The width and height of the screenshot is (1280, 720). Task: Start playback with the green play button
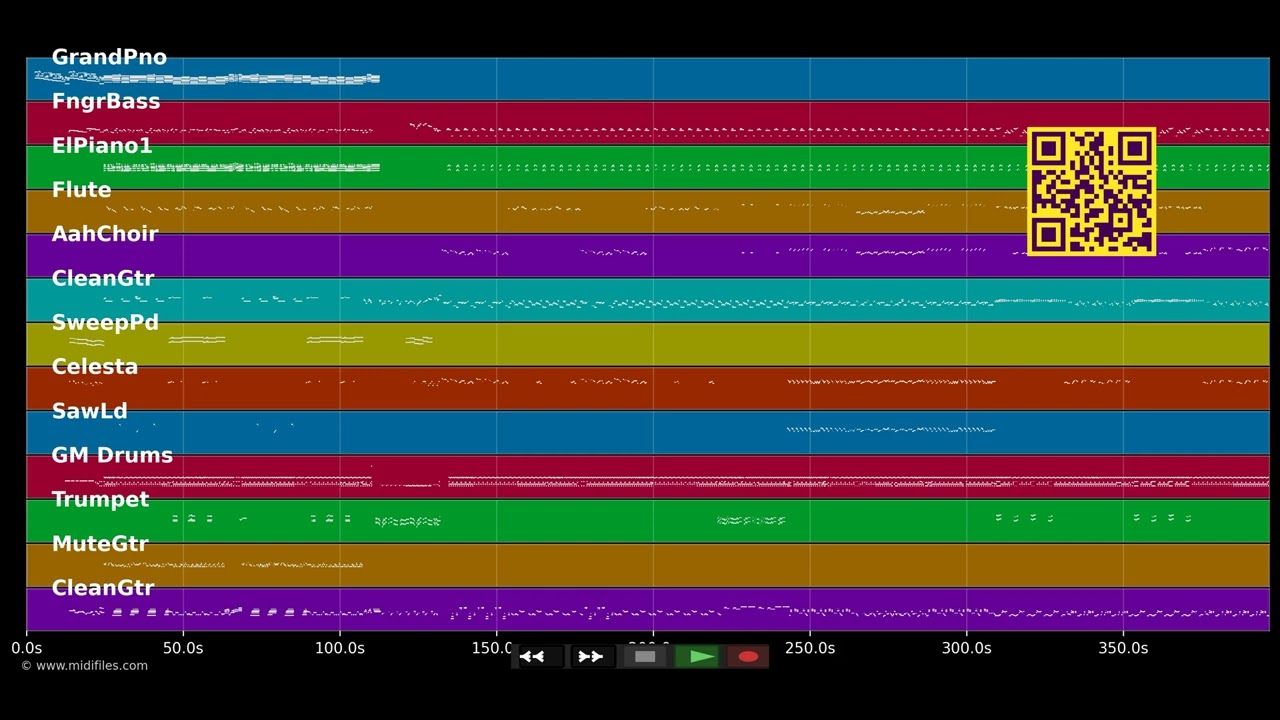pos(696,657)
